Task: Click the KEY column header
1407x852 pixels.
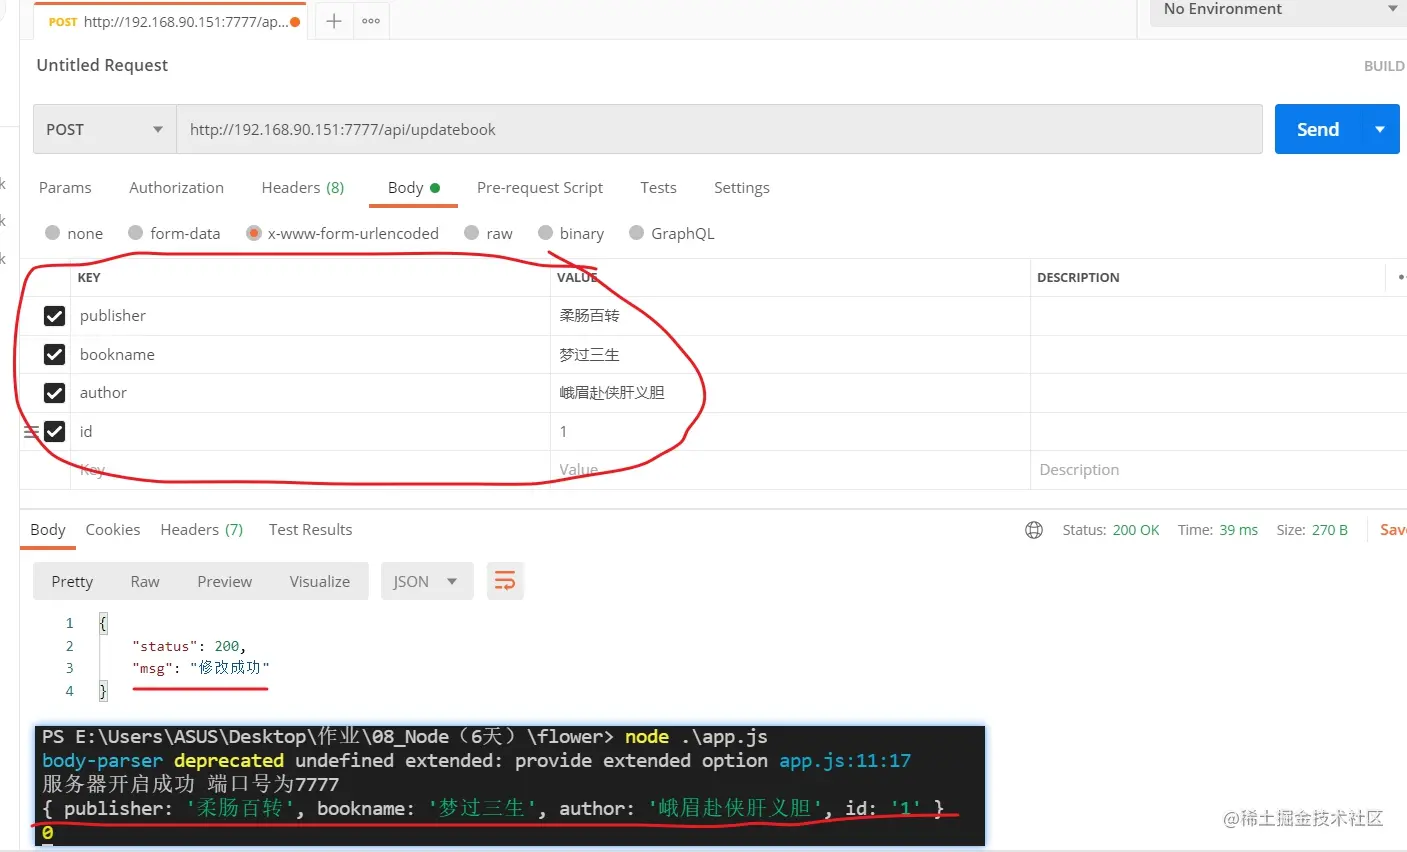Action: 89,278
